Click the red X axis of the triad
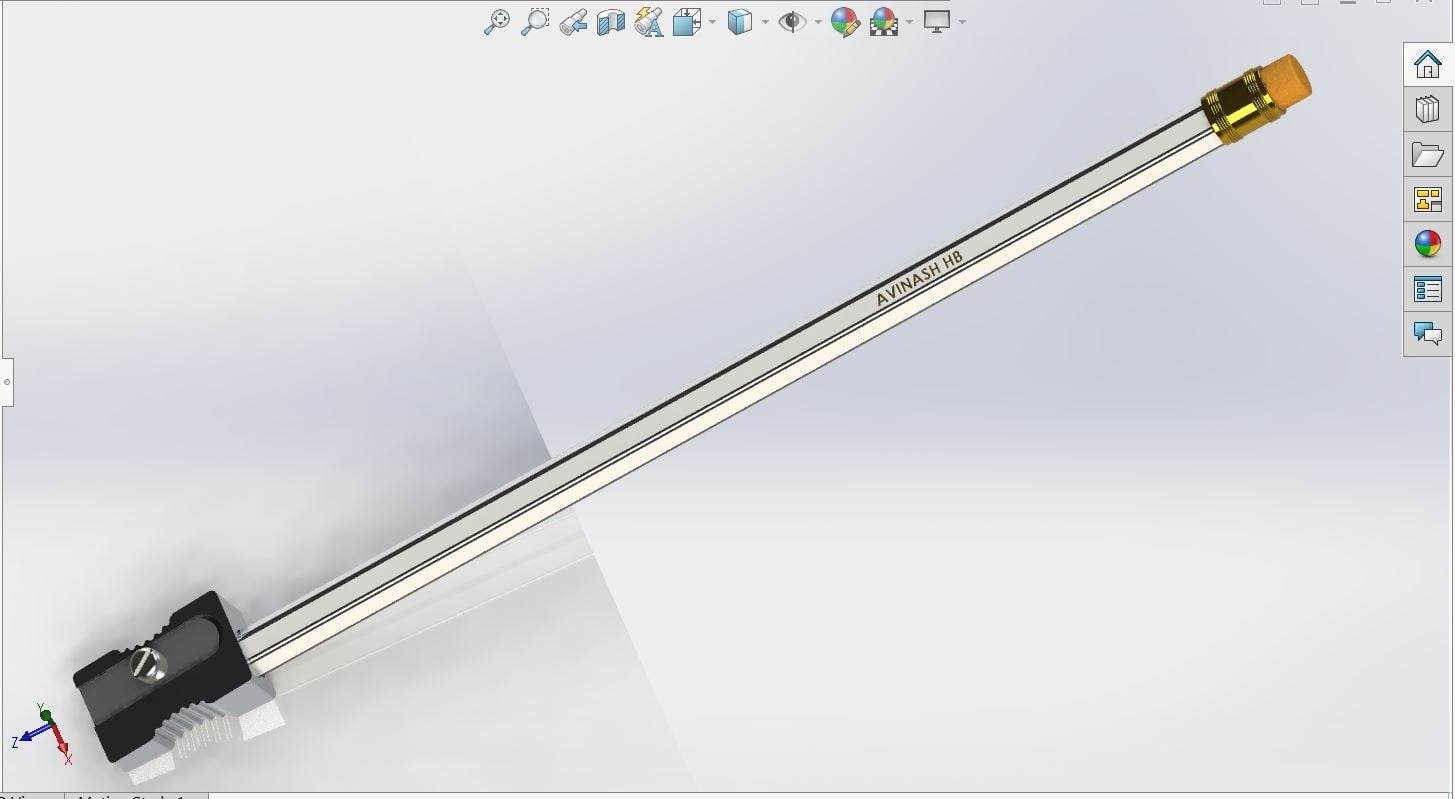This screenshot has width=1455, height=799. coord(63,747)
